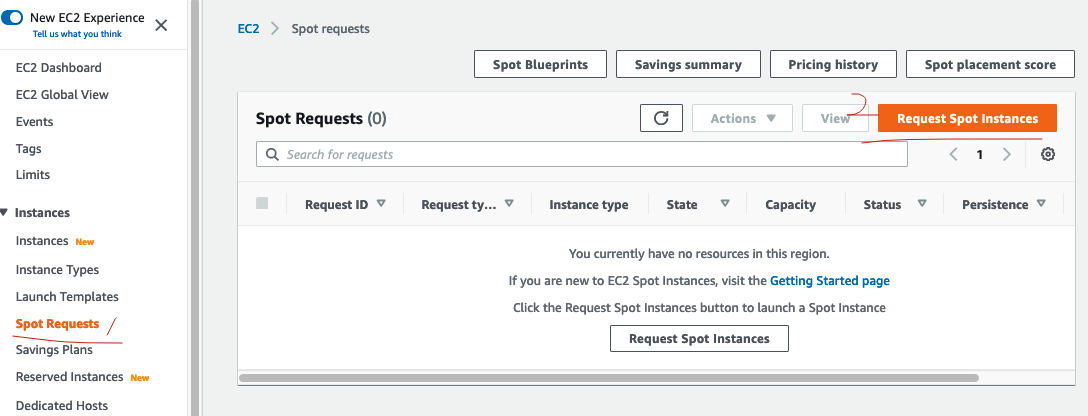The image size is (1088, 416).
Task: Open Events in the sidebar
Action: [x=35, y=121]
